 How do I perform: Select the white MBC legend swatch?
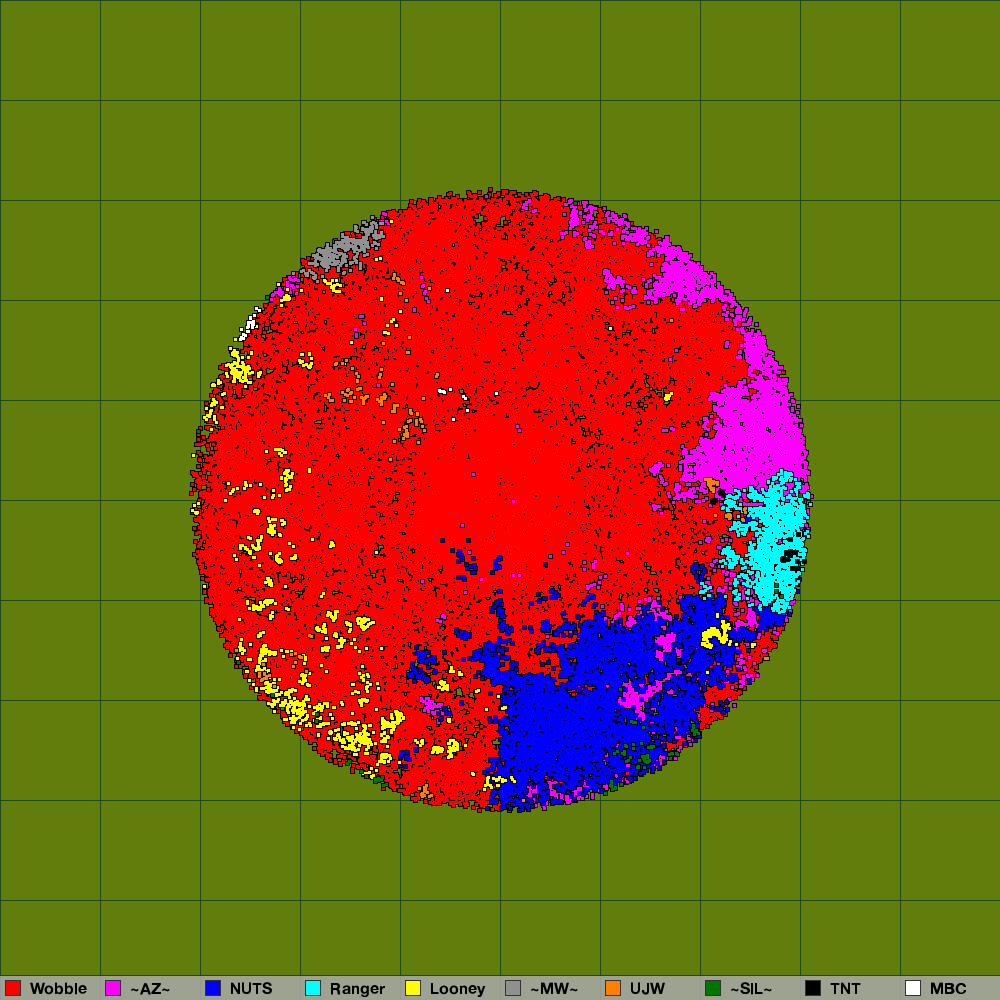913,988
